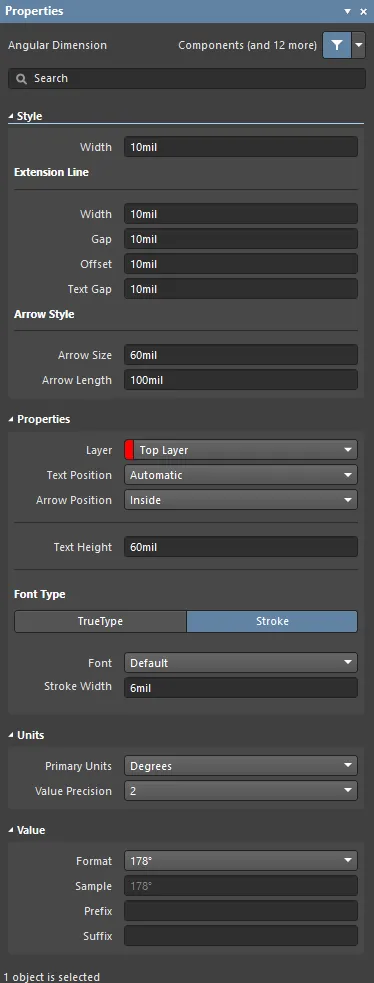Screen dimensions: 374x983
Task: Edit the Style Width field
Action: (241, 147)
